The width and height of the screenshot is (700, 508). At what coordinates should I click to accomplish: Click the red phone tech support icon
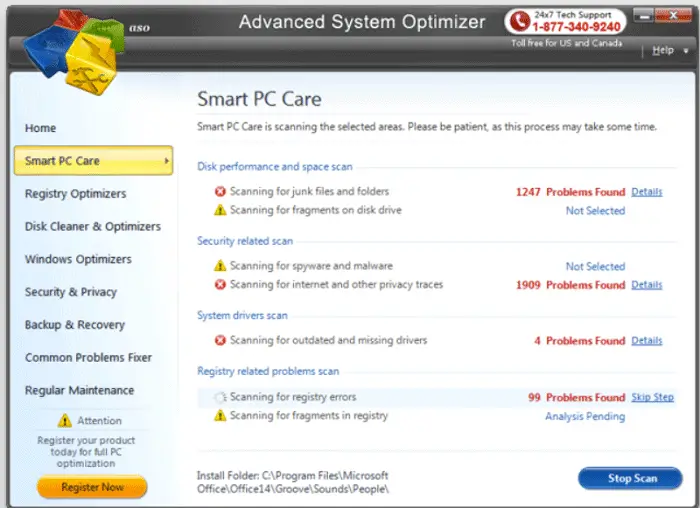click(520, 21)
